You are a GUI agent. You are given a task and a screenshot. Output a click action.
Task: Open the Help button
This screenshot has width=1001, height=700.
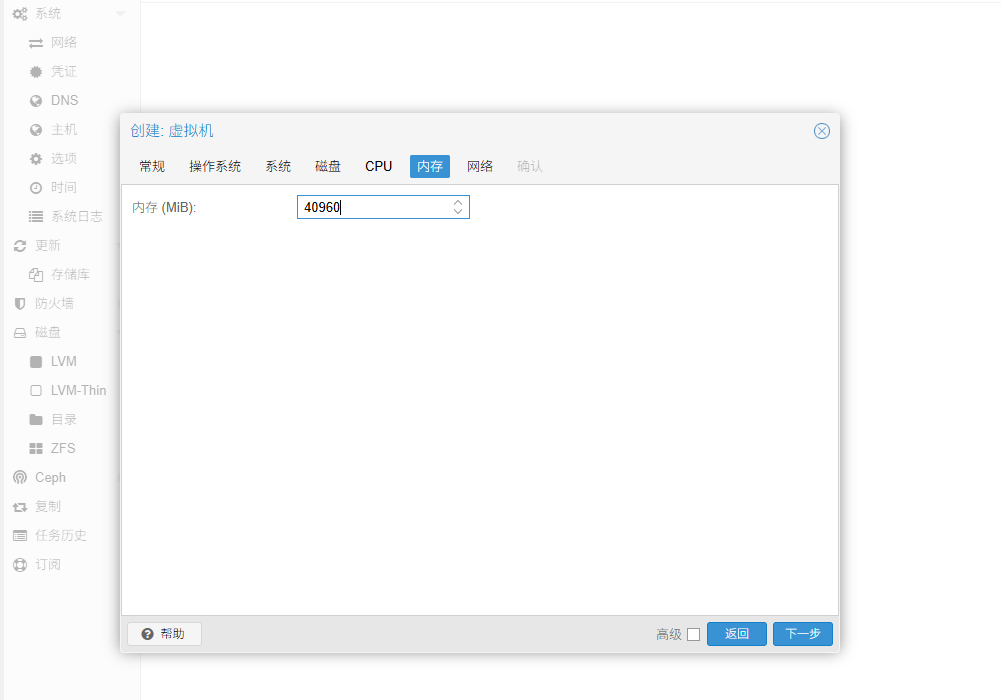tap(164, 634)
